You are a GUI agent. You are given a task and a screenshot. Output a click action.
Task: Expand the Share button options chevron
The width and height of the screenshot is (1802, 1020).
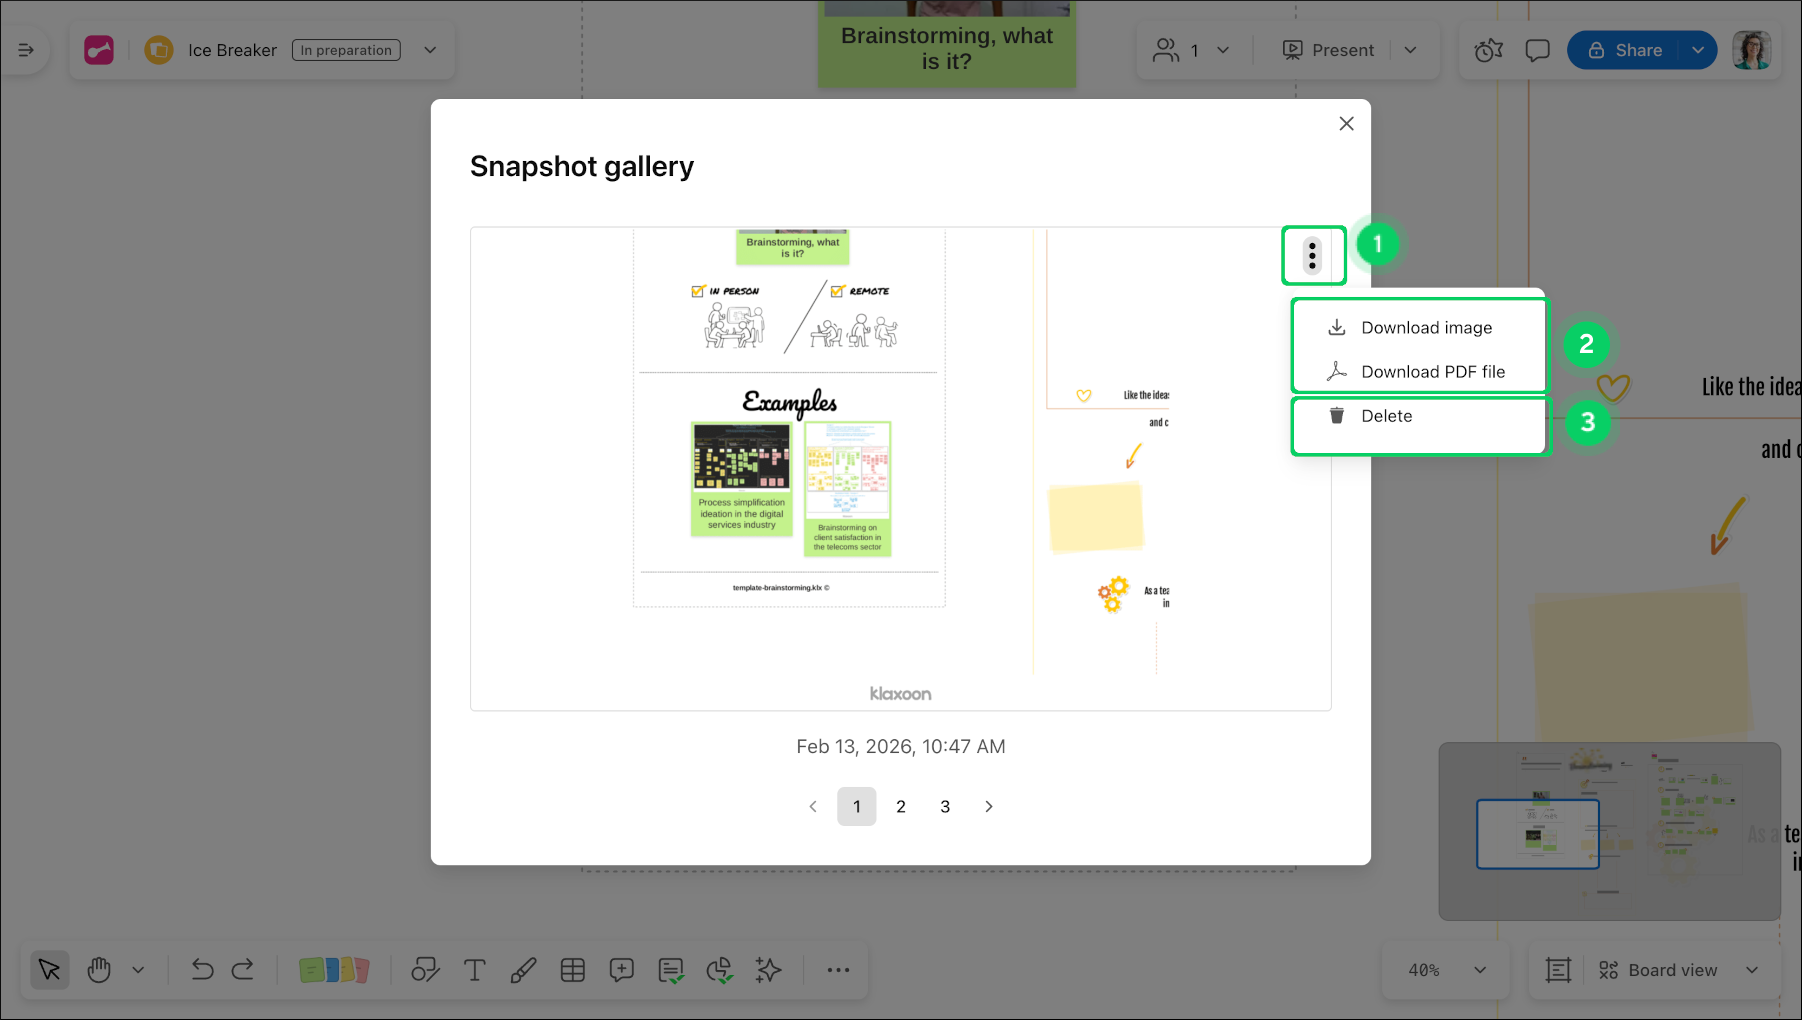(1698, 49)
